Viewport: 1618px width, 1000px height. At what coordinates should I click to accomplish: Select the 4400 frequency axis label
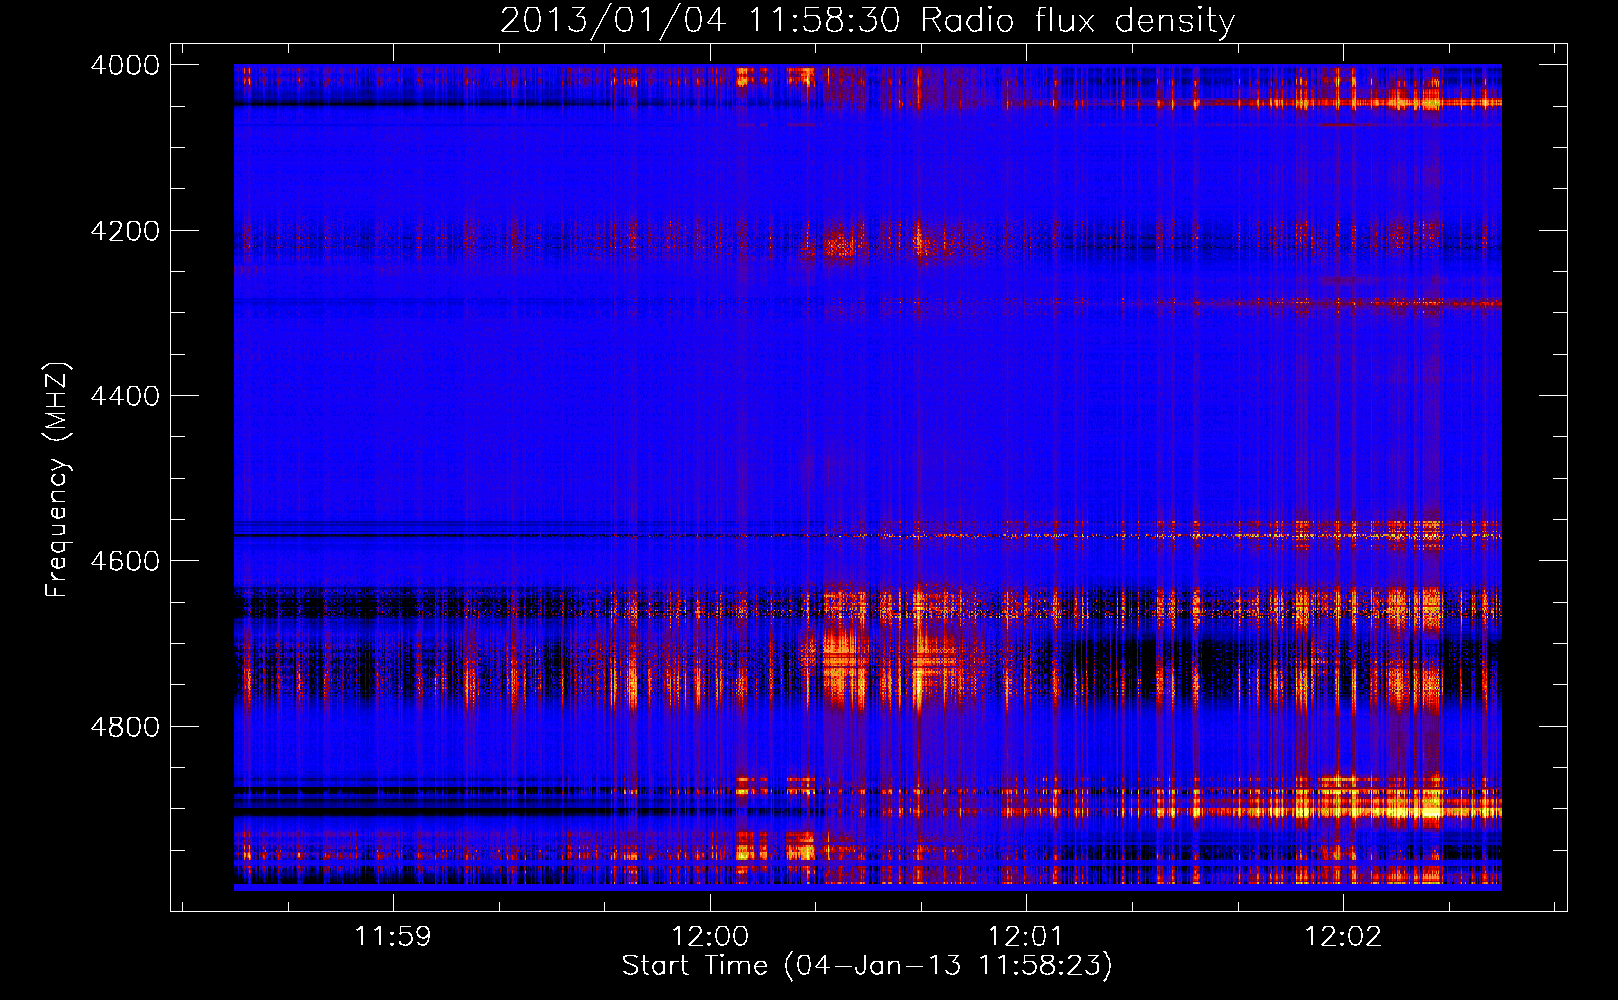click(x=125, y=396)
